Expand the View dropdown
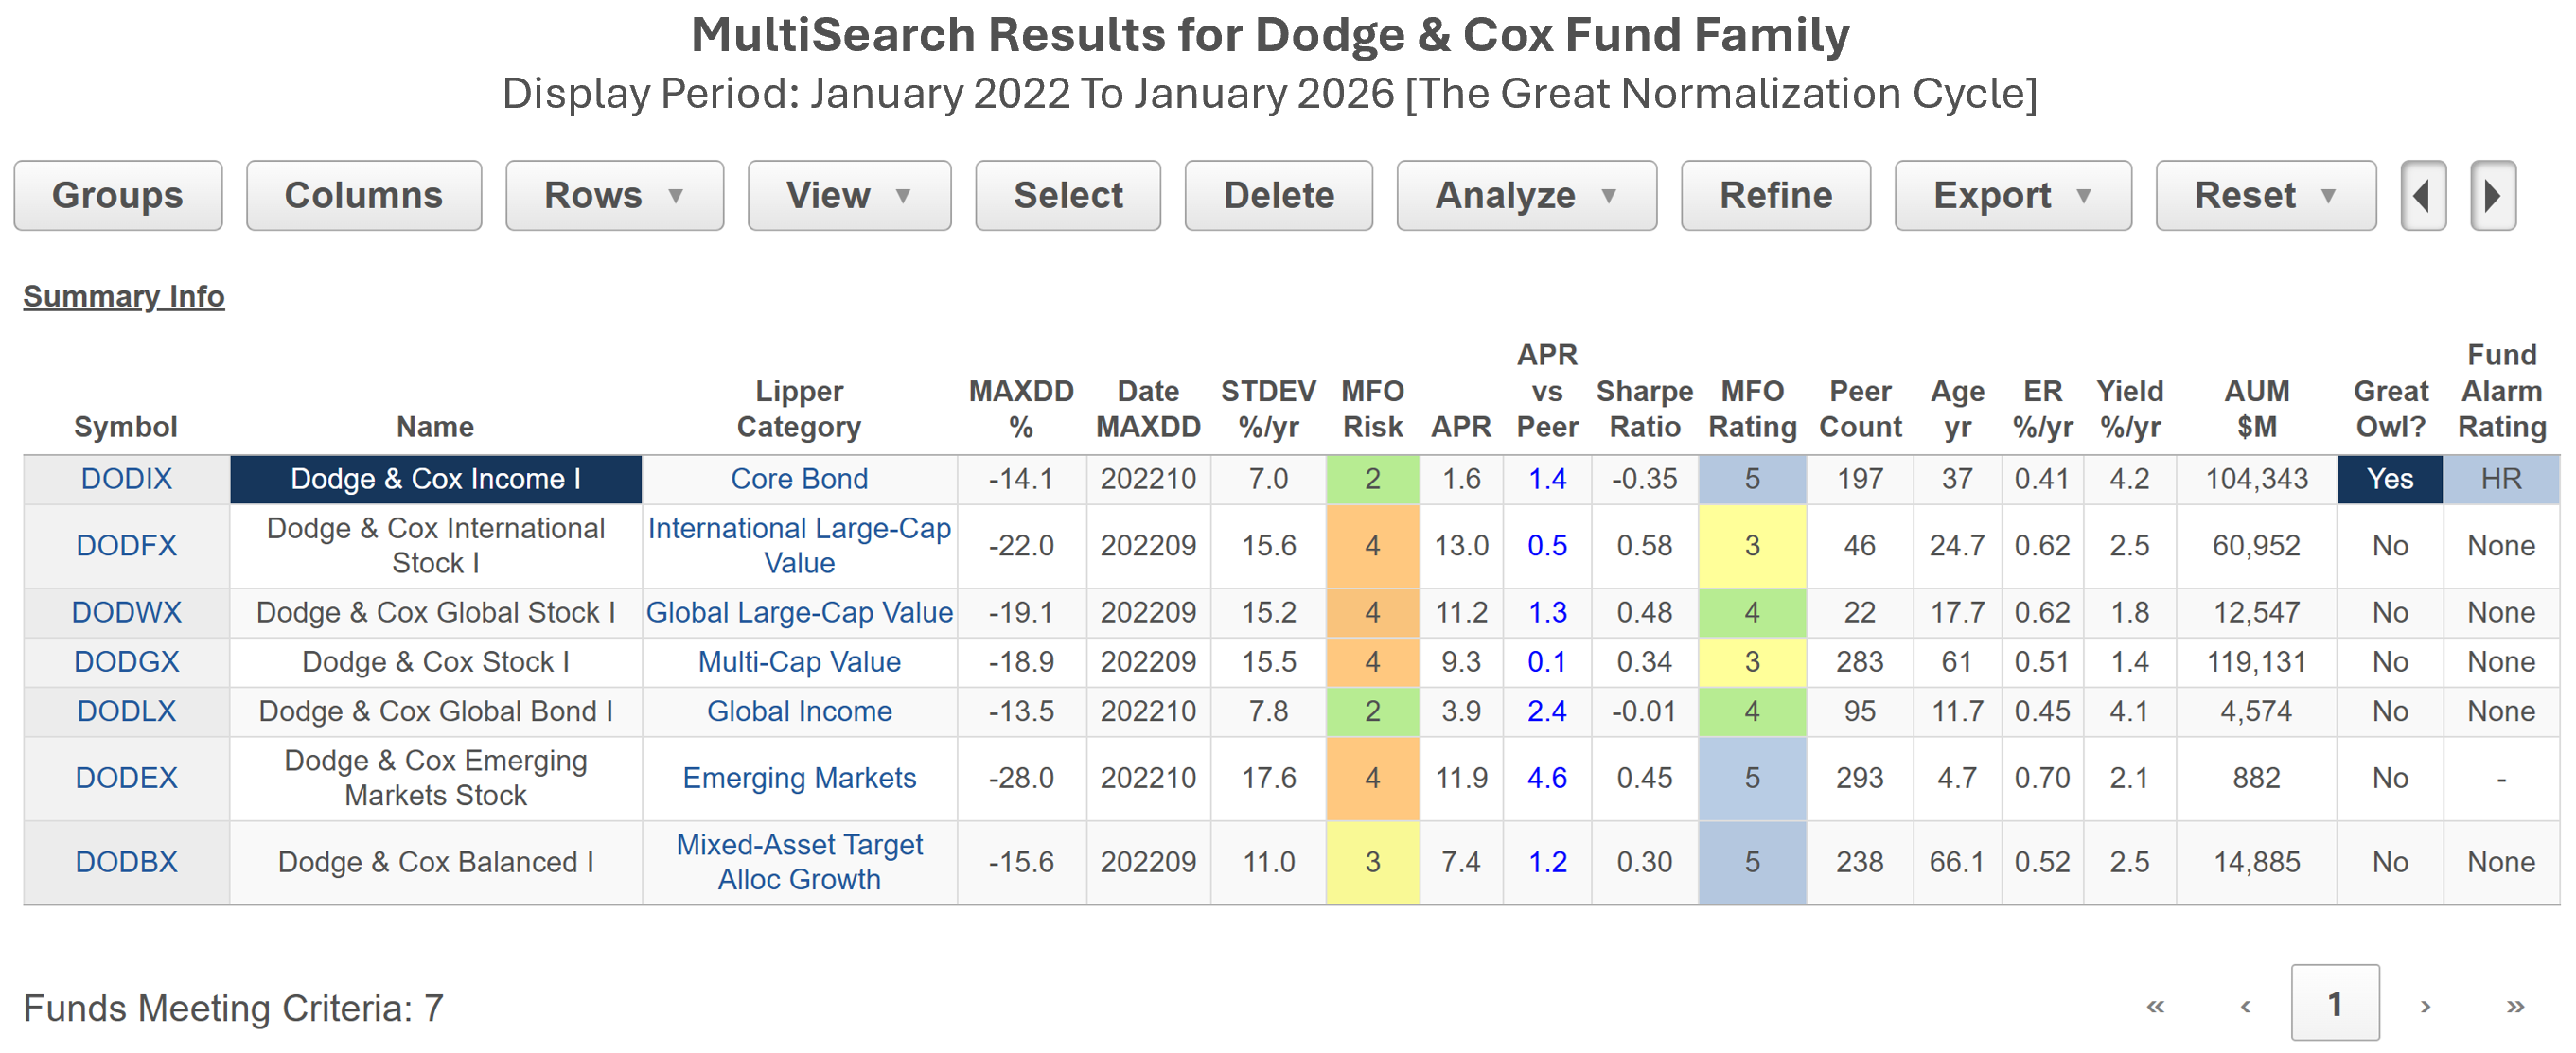 pyautogui.click(x=848, y=196)
